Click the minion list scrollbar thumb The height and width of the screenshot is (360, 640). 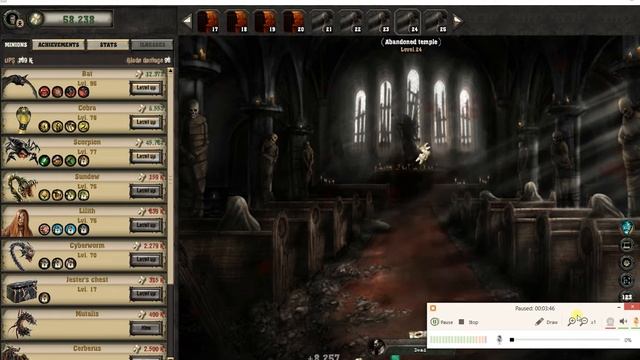(171, 178)
